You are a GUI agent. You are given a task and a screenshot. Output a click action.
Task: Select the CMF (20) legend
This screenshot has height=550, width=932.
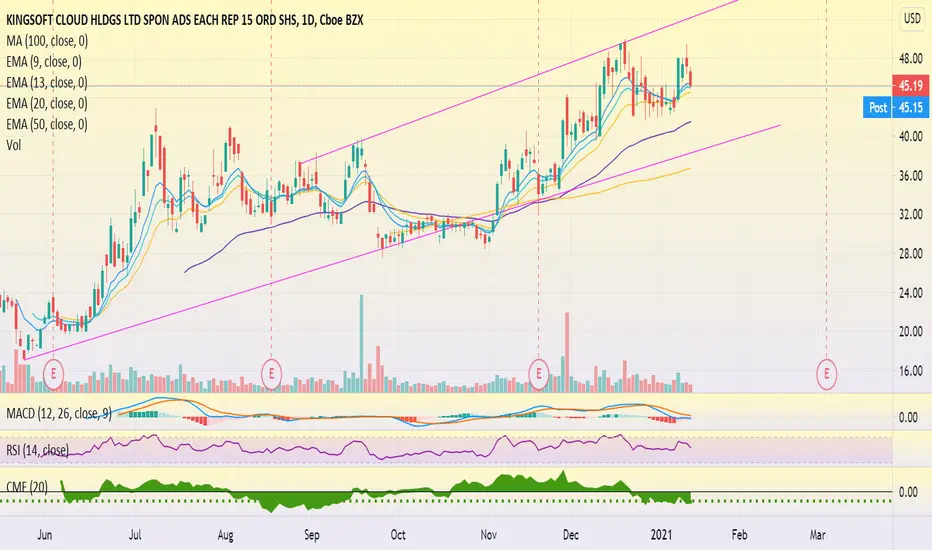[27, 487]
